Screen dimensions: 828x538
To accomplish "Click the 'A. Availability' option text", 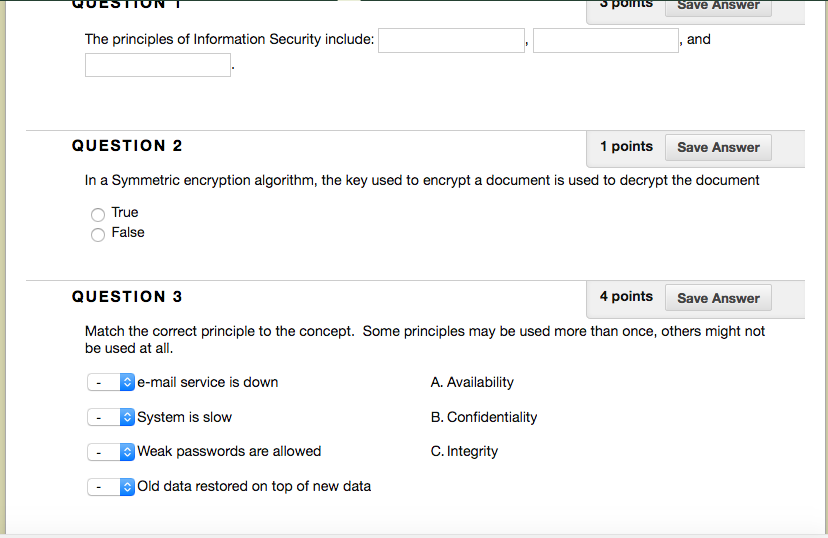I will click(x=472, y=383).
